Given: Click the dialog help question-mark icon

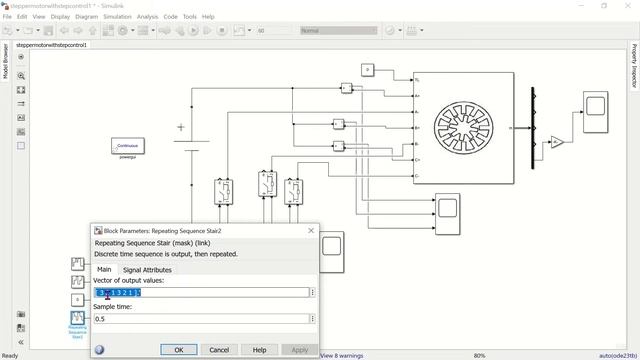Looking at the screenshot, I should tap(99, 350).
